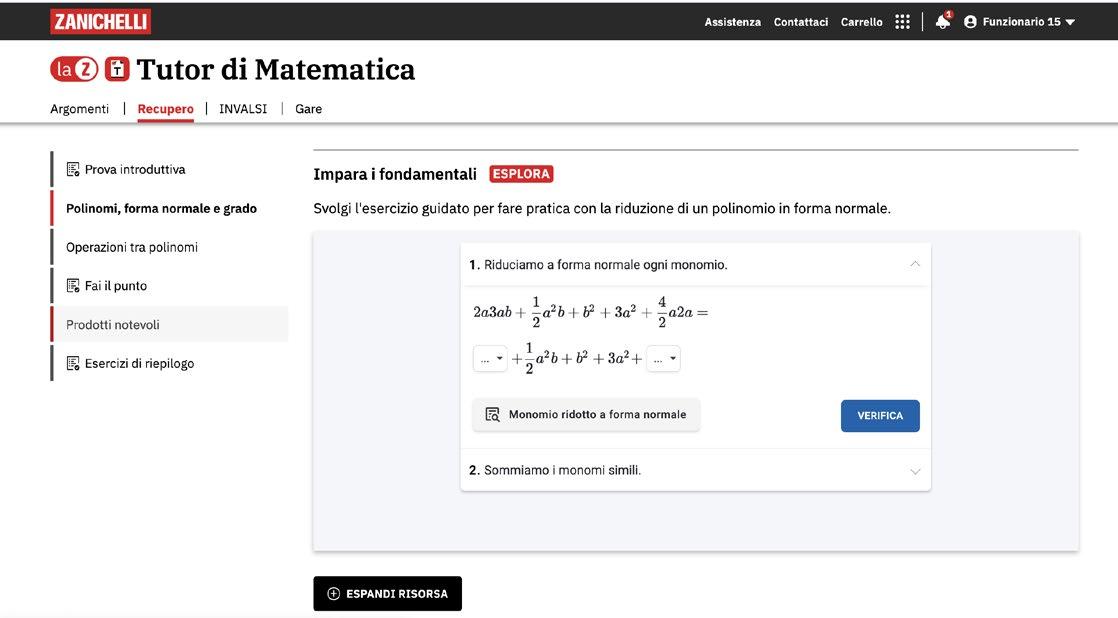Open the notifications bell
Viewport: 1118px width, 618px height.
tap(942, 22)
